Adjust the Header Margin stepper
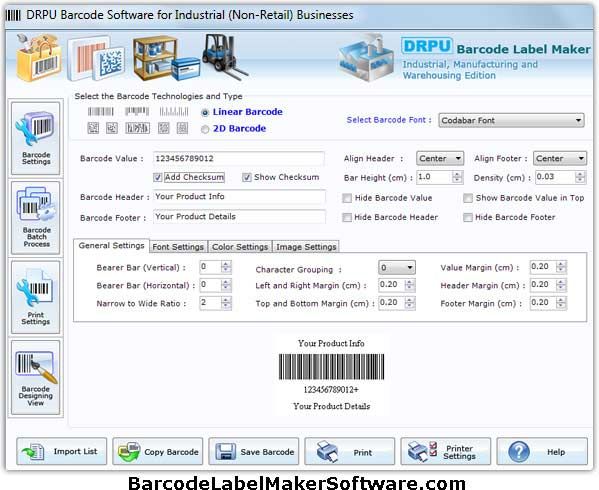 click(561, 285)
